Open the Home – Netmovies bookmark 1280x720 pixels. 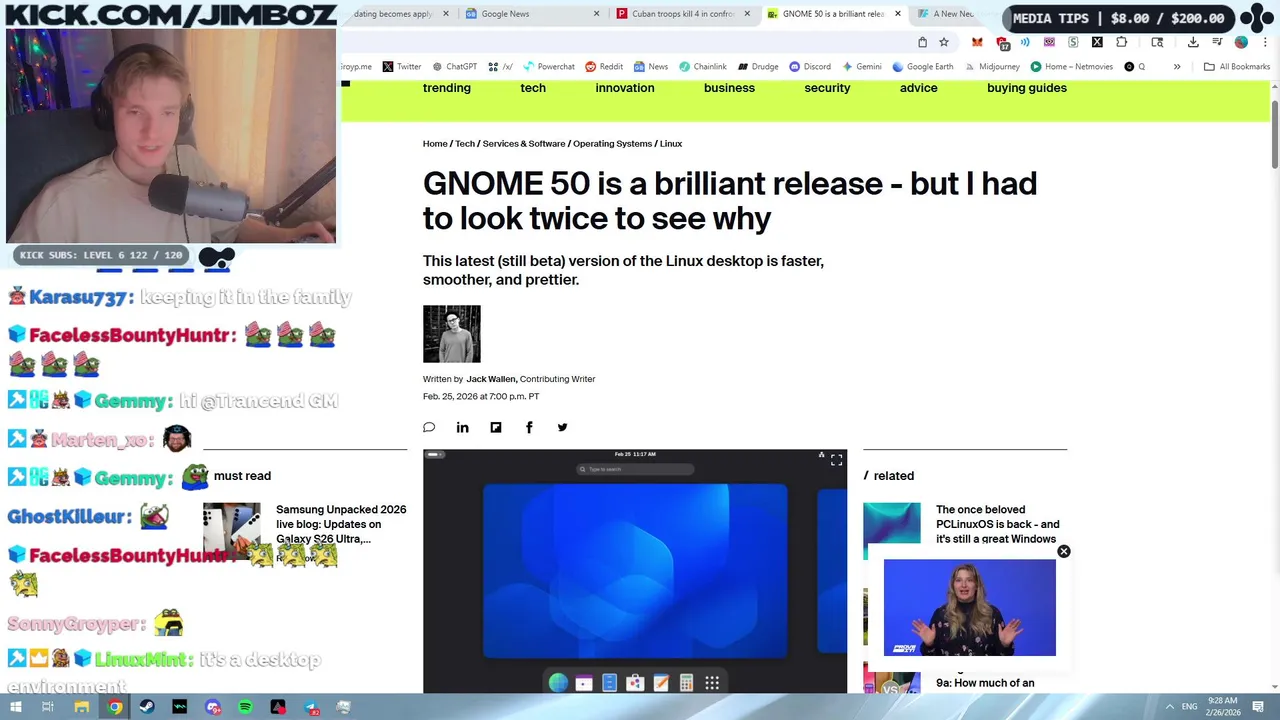click(x=1071, y=67)
